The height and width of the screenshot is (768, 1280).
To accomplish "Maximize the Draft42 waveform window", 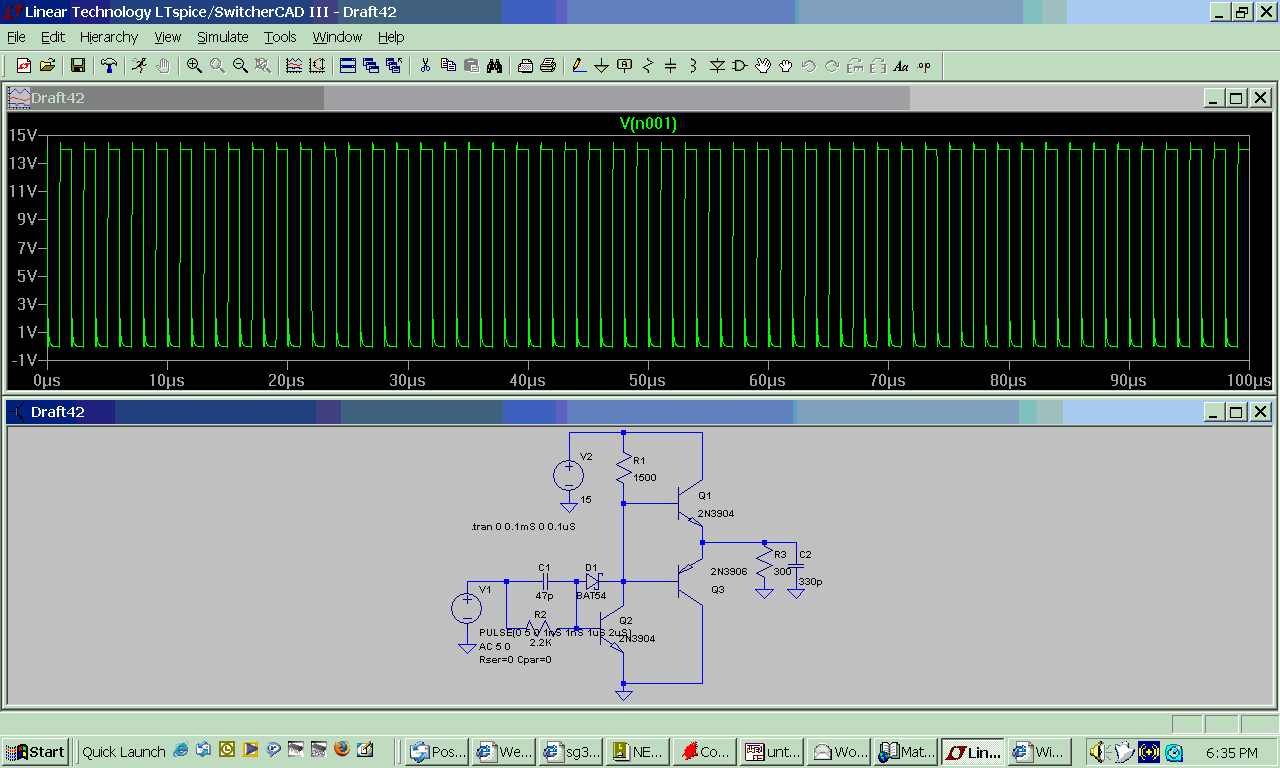I will click(1236, 98).
